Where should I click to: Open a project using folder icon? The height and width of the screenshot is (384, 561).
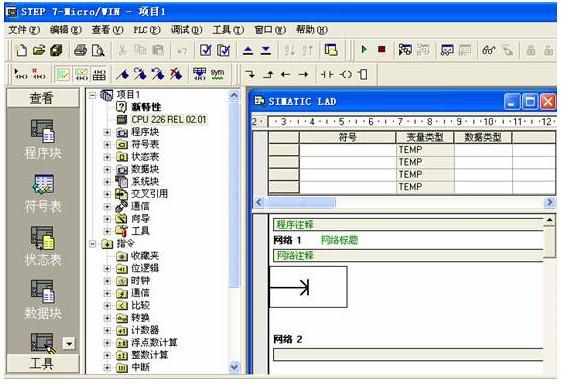point(39,50)
